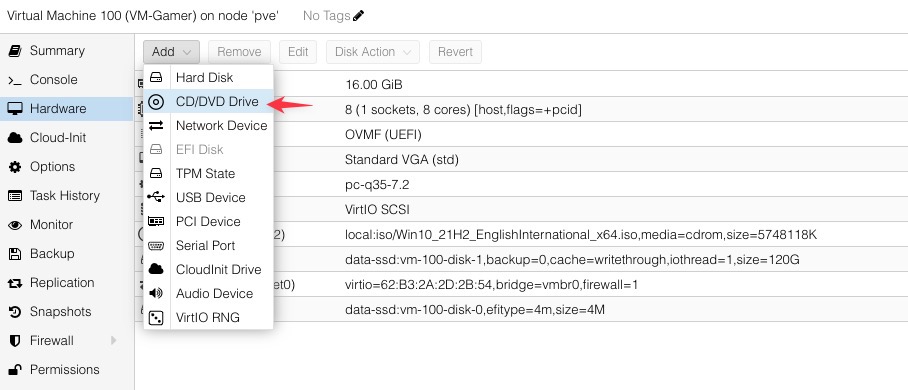Click the PCI Device card icon

[156, 221]
